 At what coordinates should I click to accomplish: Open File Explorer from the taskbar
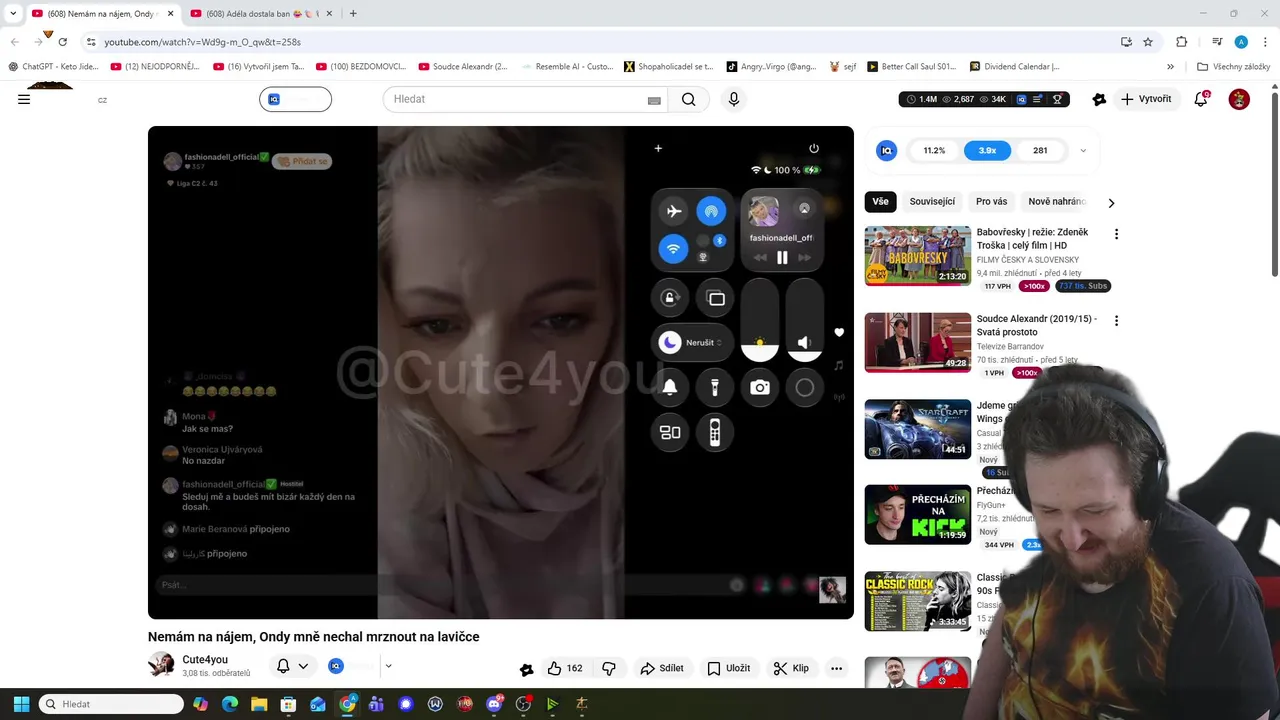point(258,704)
